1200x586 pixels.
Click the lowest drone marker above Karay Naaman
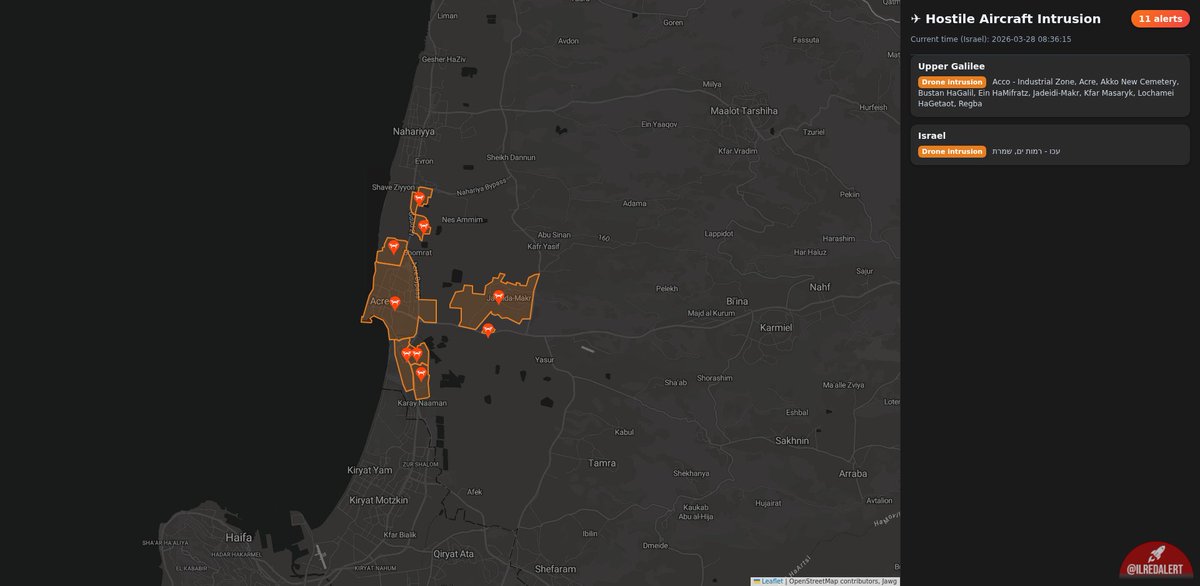pyautogui.click(x=421, y=374)
